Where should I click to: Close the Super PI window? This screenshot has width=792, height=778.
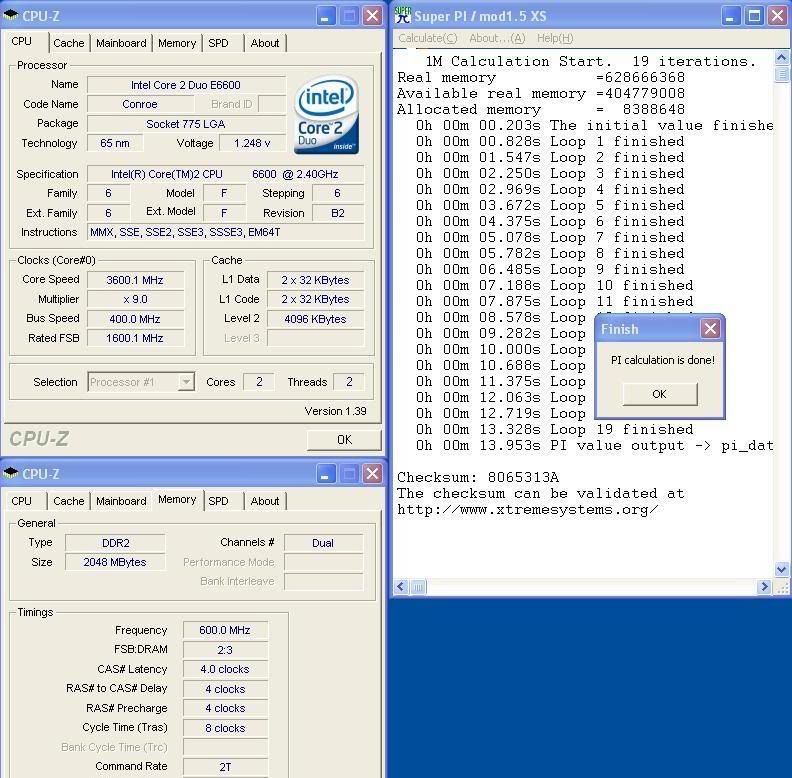778,16
